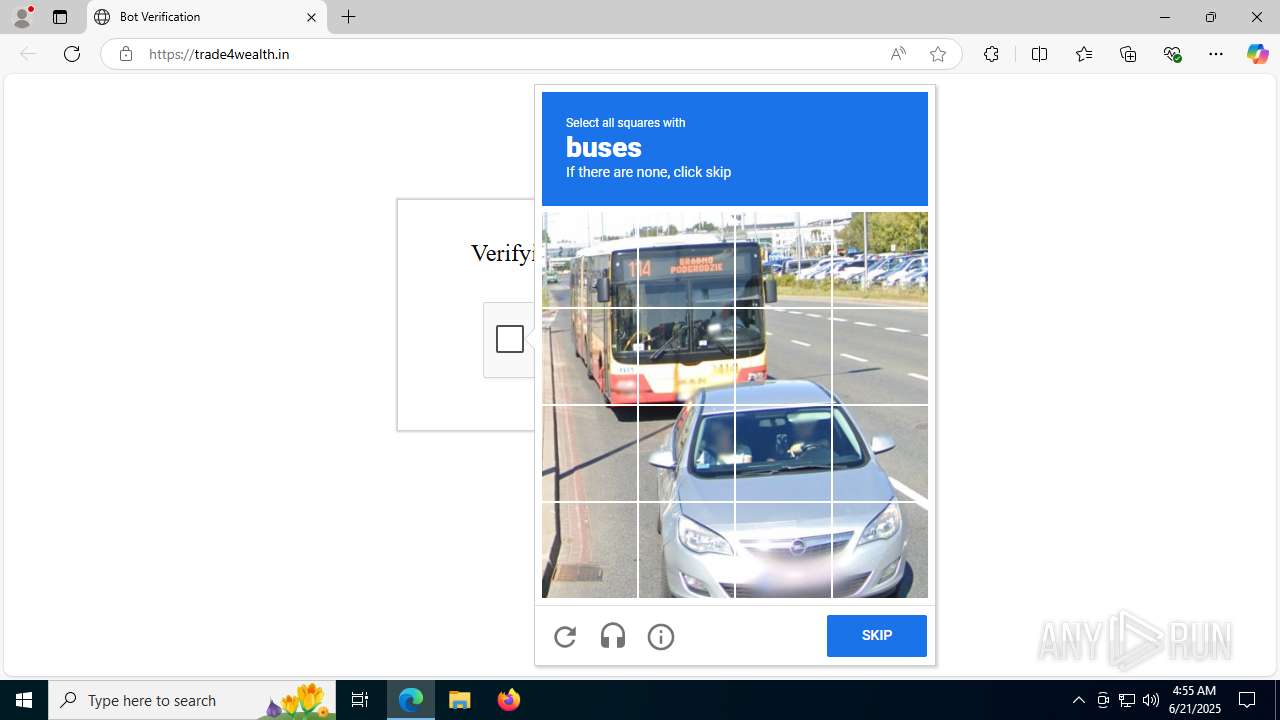Open File Explorer from taskbar
This screenshot has height=720, width=1280.
pyautogui.click(x=460, y=700)
